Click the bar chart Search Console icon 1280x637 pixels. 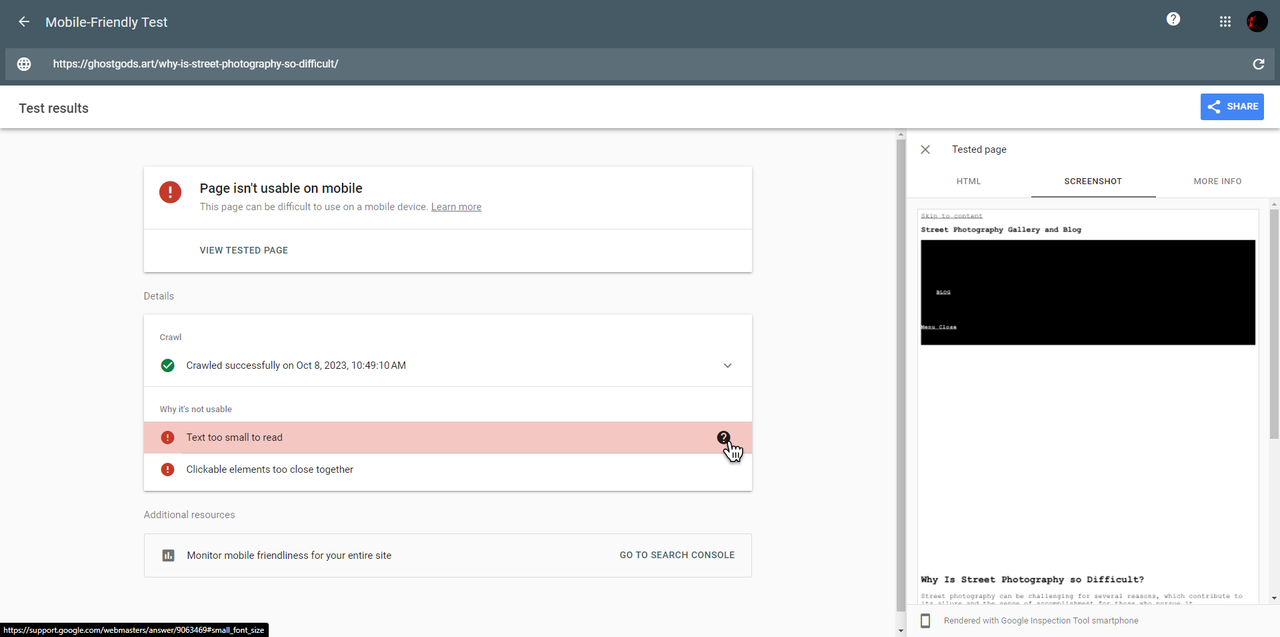pyautogui.click(x=168, y=555)
